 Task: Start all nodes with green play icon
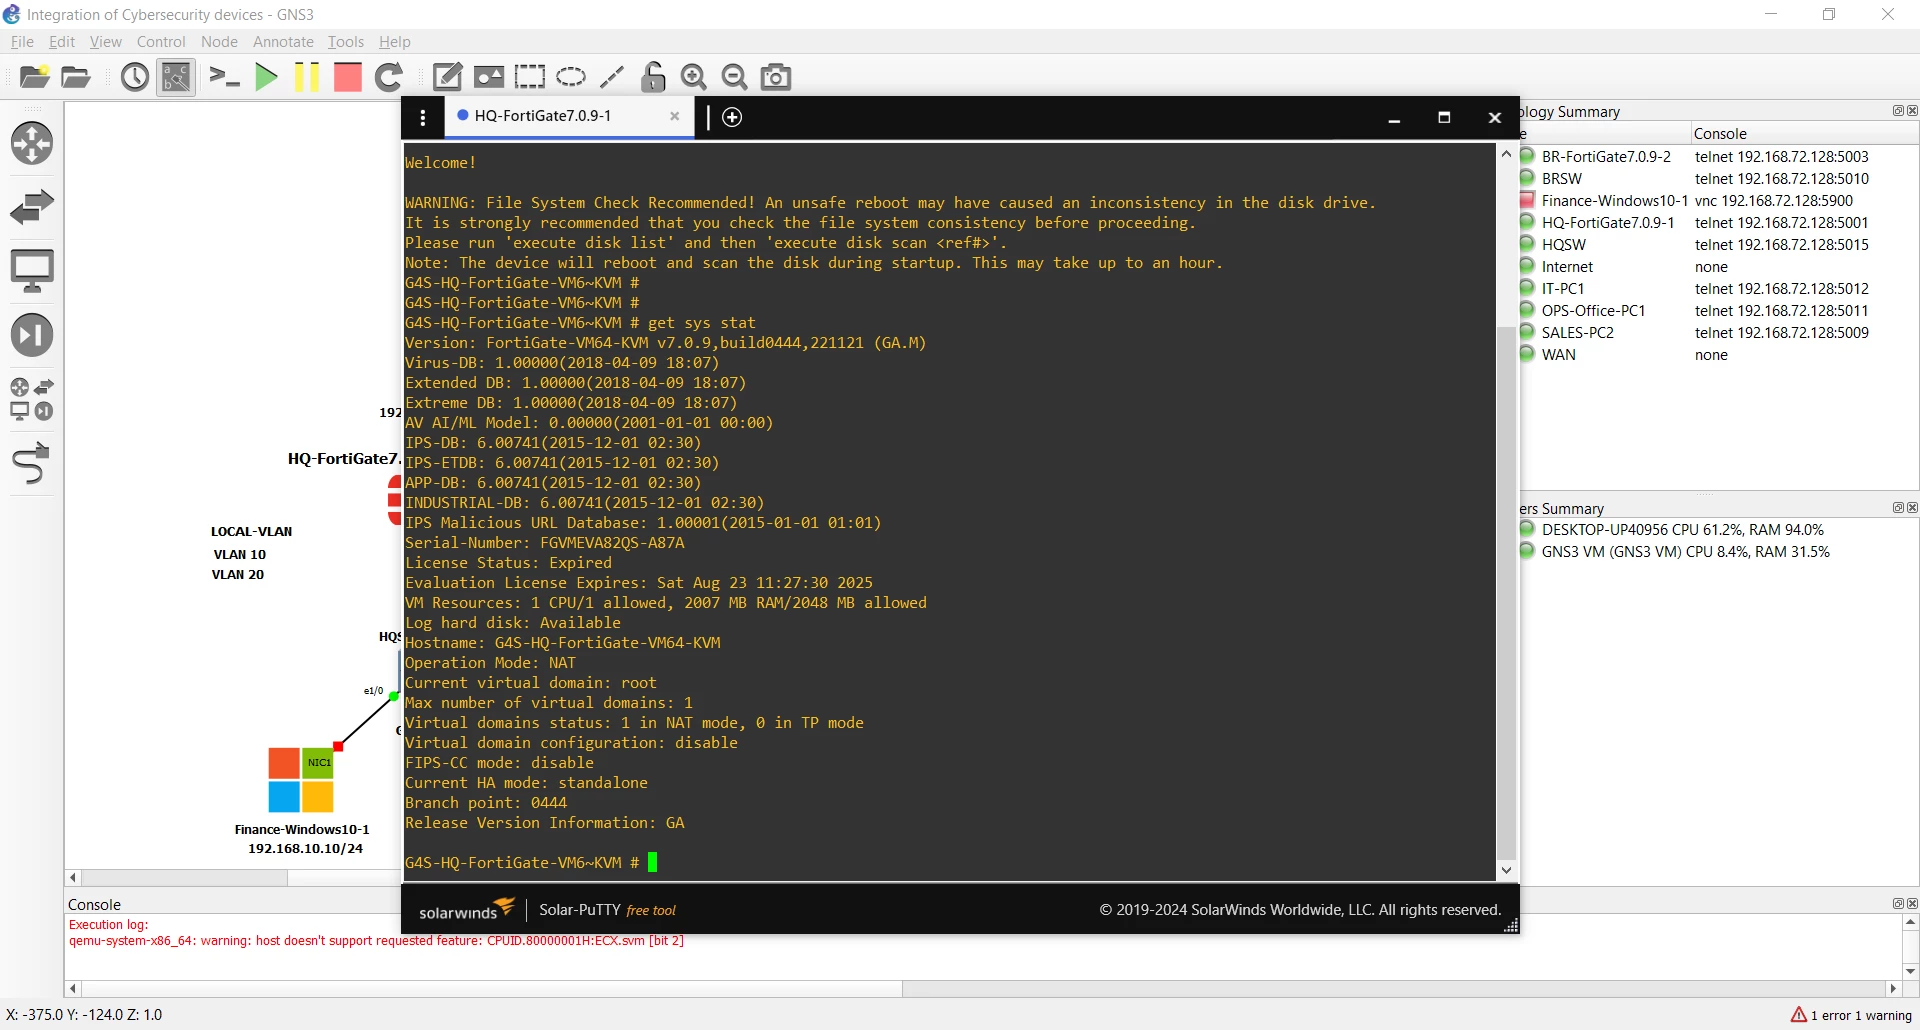tap(266, 77)
